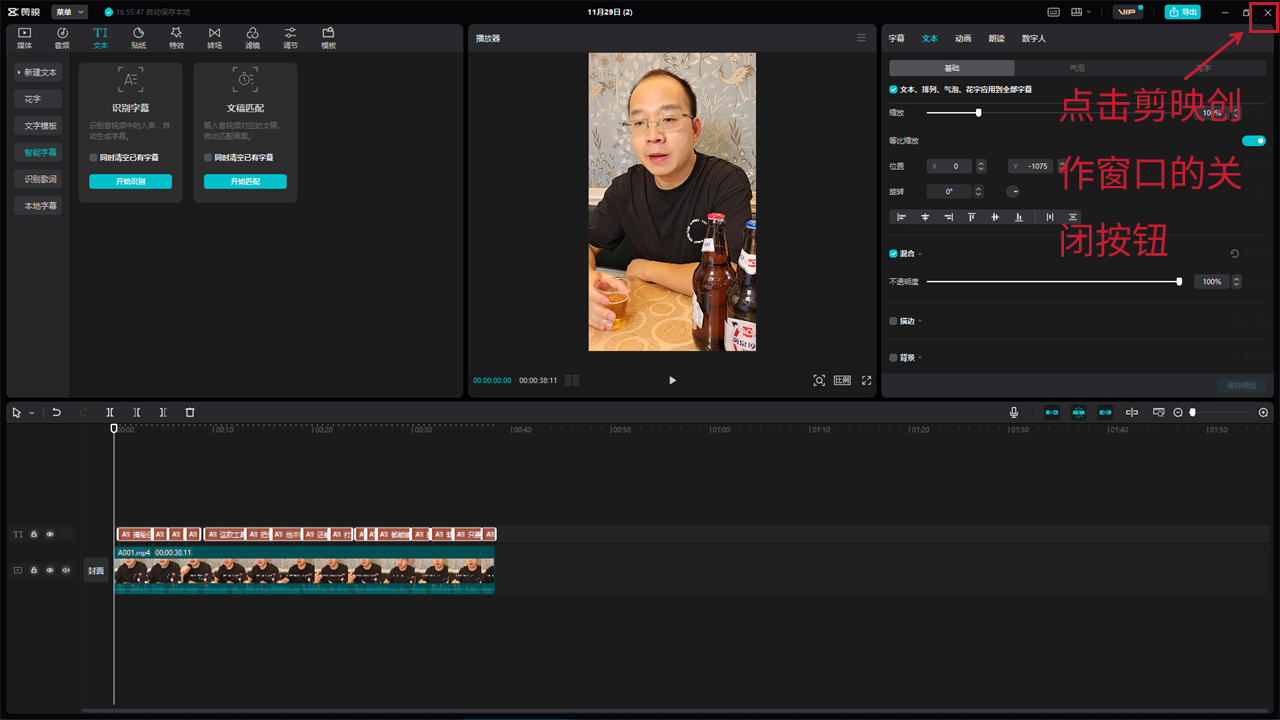Uncheck the 混合 blend checkbox
1280x720 pixels.
point(893,254)
